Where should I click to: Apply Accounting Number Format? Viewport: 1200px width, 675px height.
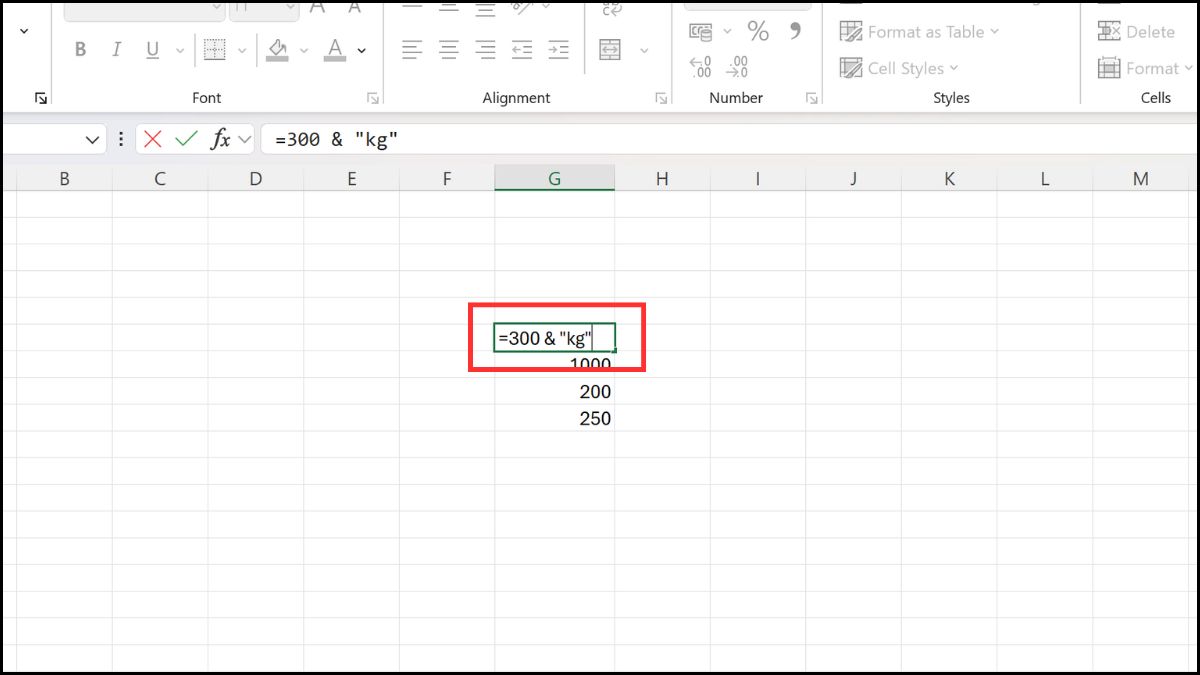[701, 31]
